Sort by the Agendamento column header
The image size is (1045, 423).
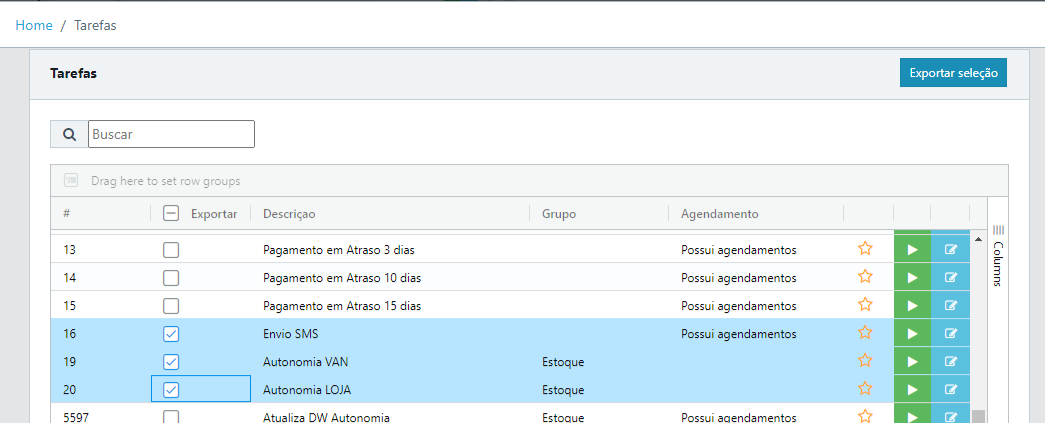720,214
